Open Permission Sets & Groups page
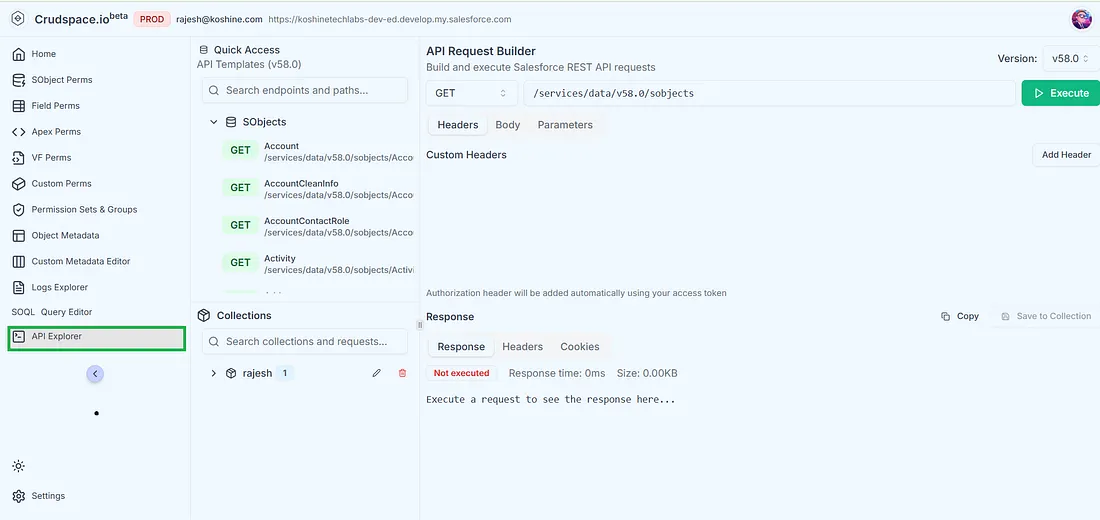The height and width of the screenshot is (520, 1100). point(84,210)
